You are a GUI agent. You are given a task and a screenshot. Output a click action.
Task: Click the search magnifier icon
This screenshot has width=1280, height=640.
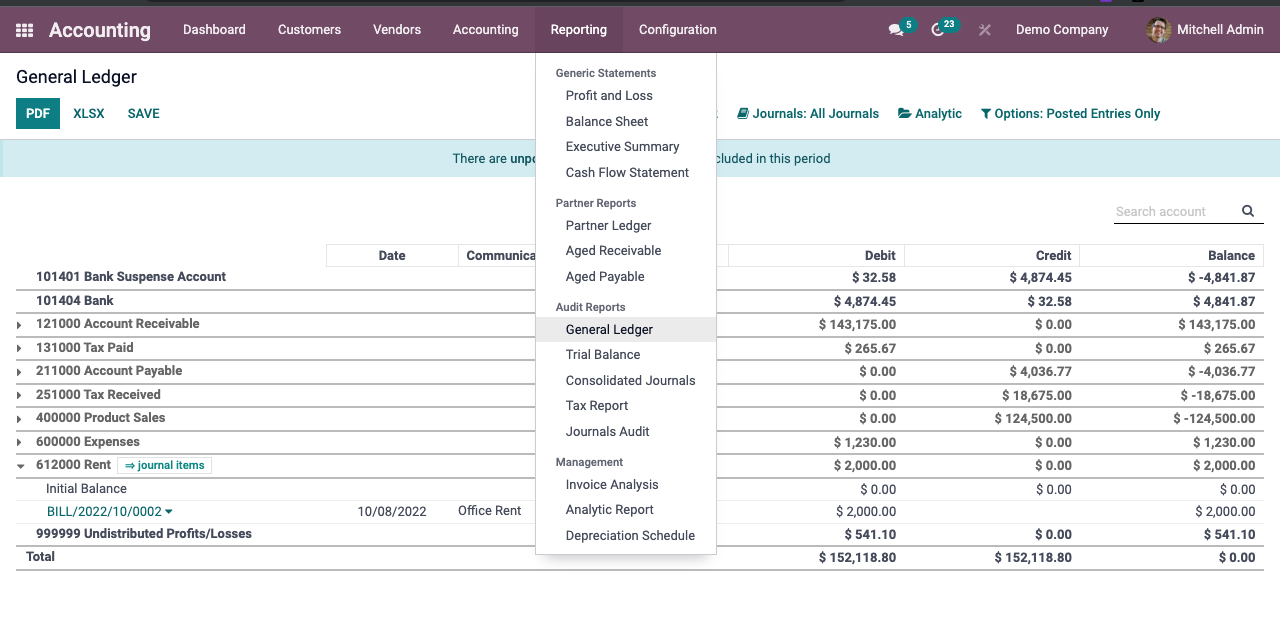[x=1248, y=211]
